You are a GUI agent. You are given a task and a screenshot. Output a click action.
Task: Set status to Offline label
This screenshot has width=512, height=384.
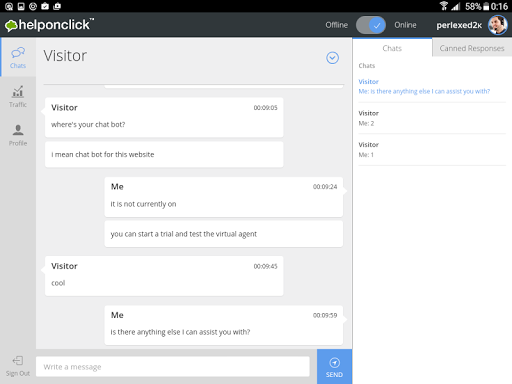coord(336,25)
